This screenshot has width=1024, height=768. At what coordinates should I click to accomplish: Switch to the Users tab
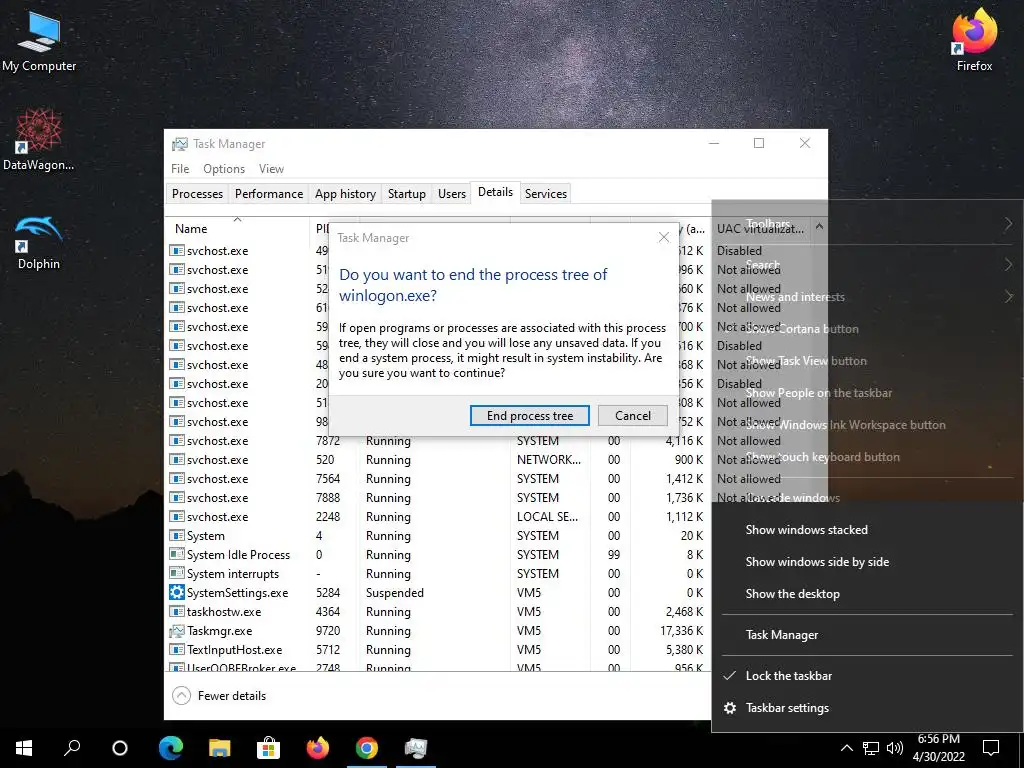point(452,193)
